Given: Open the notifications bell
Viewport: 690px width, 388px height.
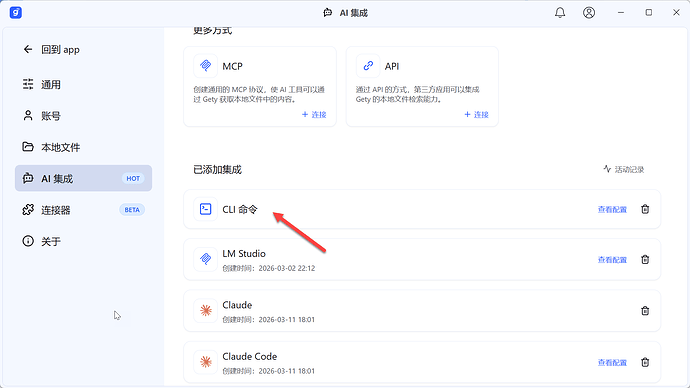Looking at the screenshot, I should pos(560,12).
